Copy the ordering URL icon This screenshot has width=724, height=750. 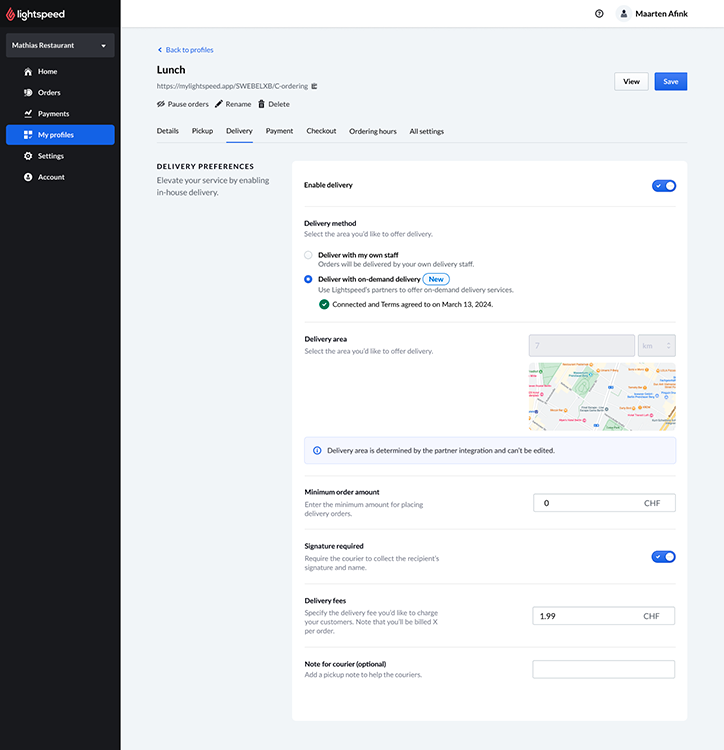[x=314, y=87]
